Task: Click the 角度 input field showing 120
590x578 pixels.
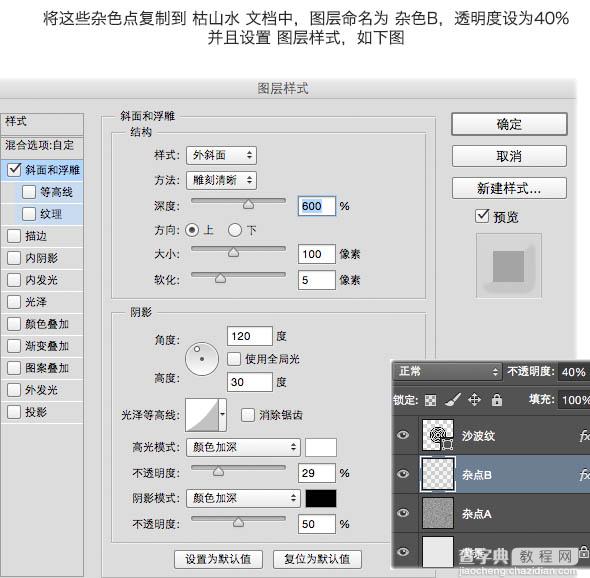Action: [x=249, y=336]
